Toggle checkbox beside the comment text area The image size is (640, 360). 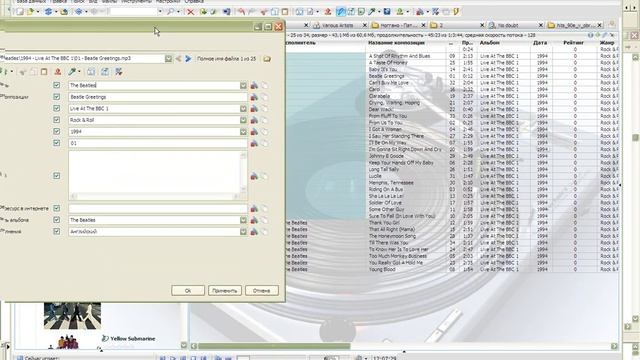tap(57, 176)
